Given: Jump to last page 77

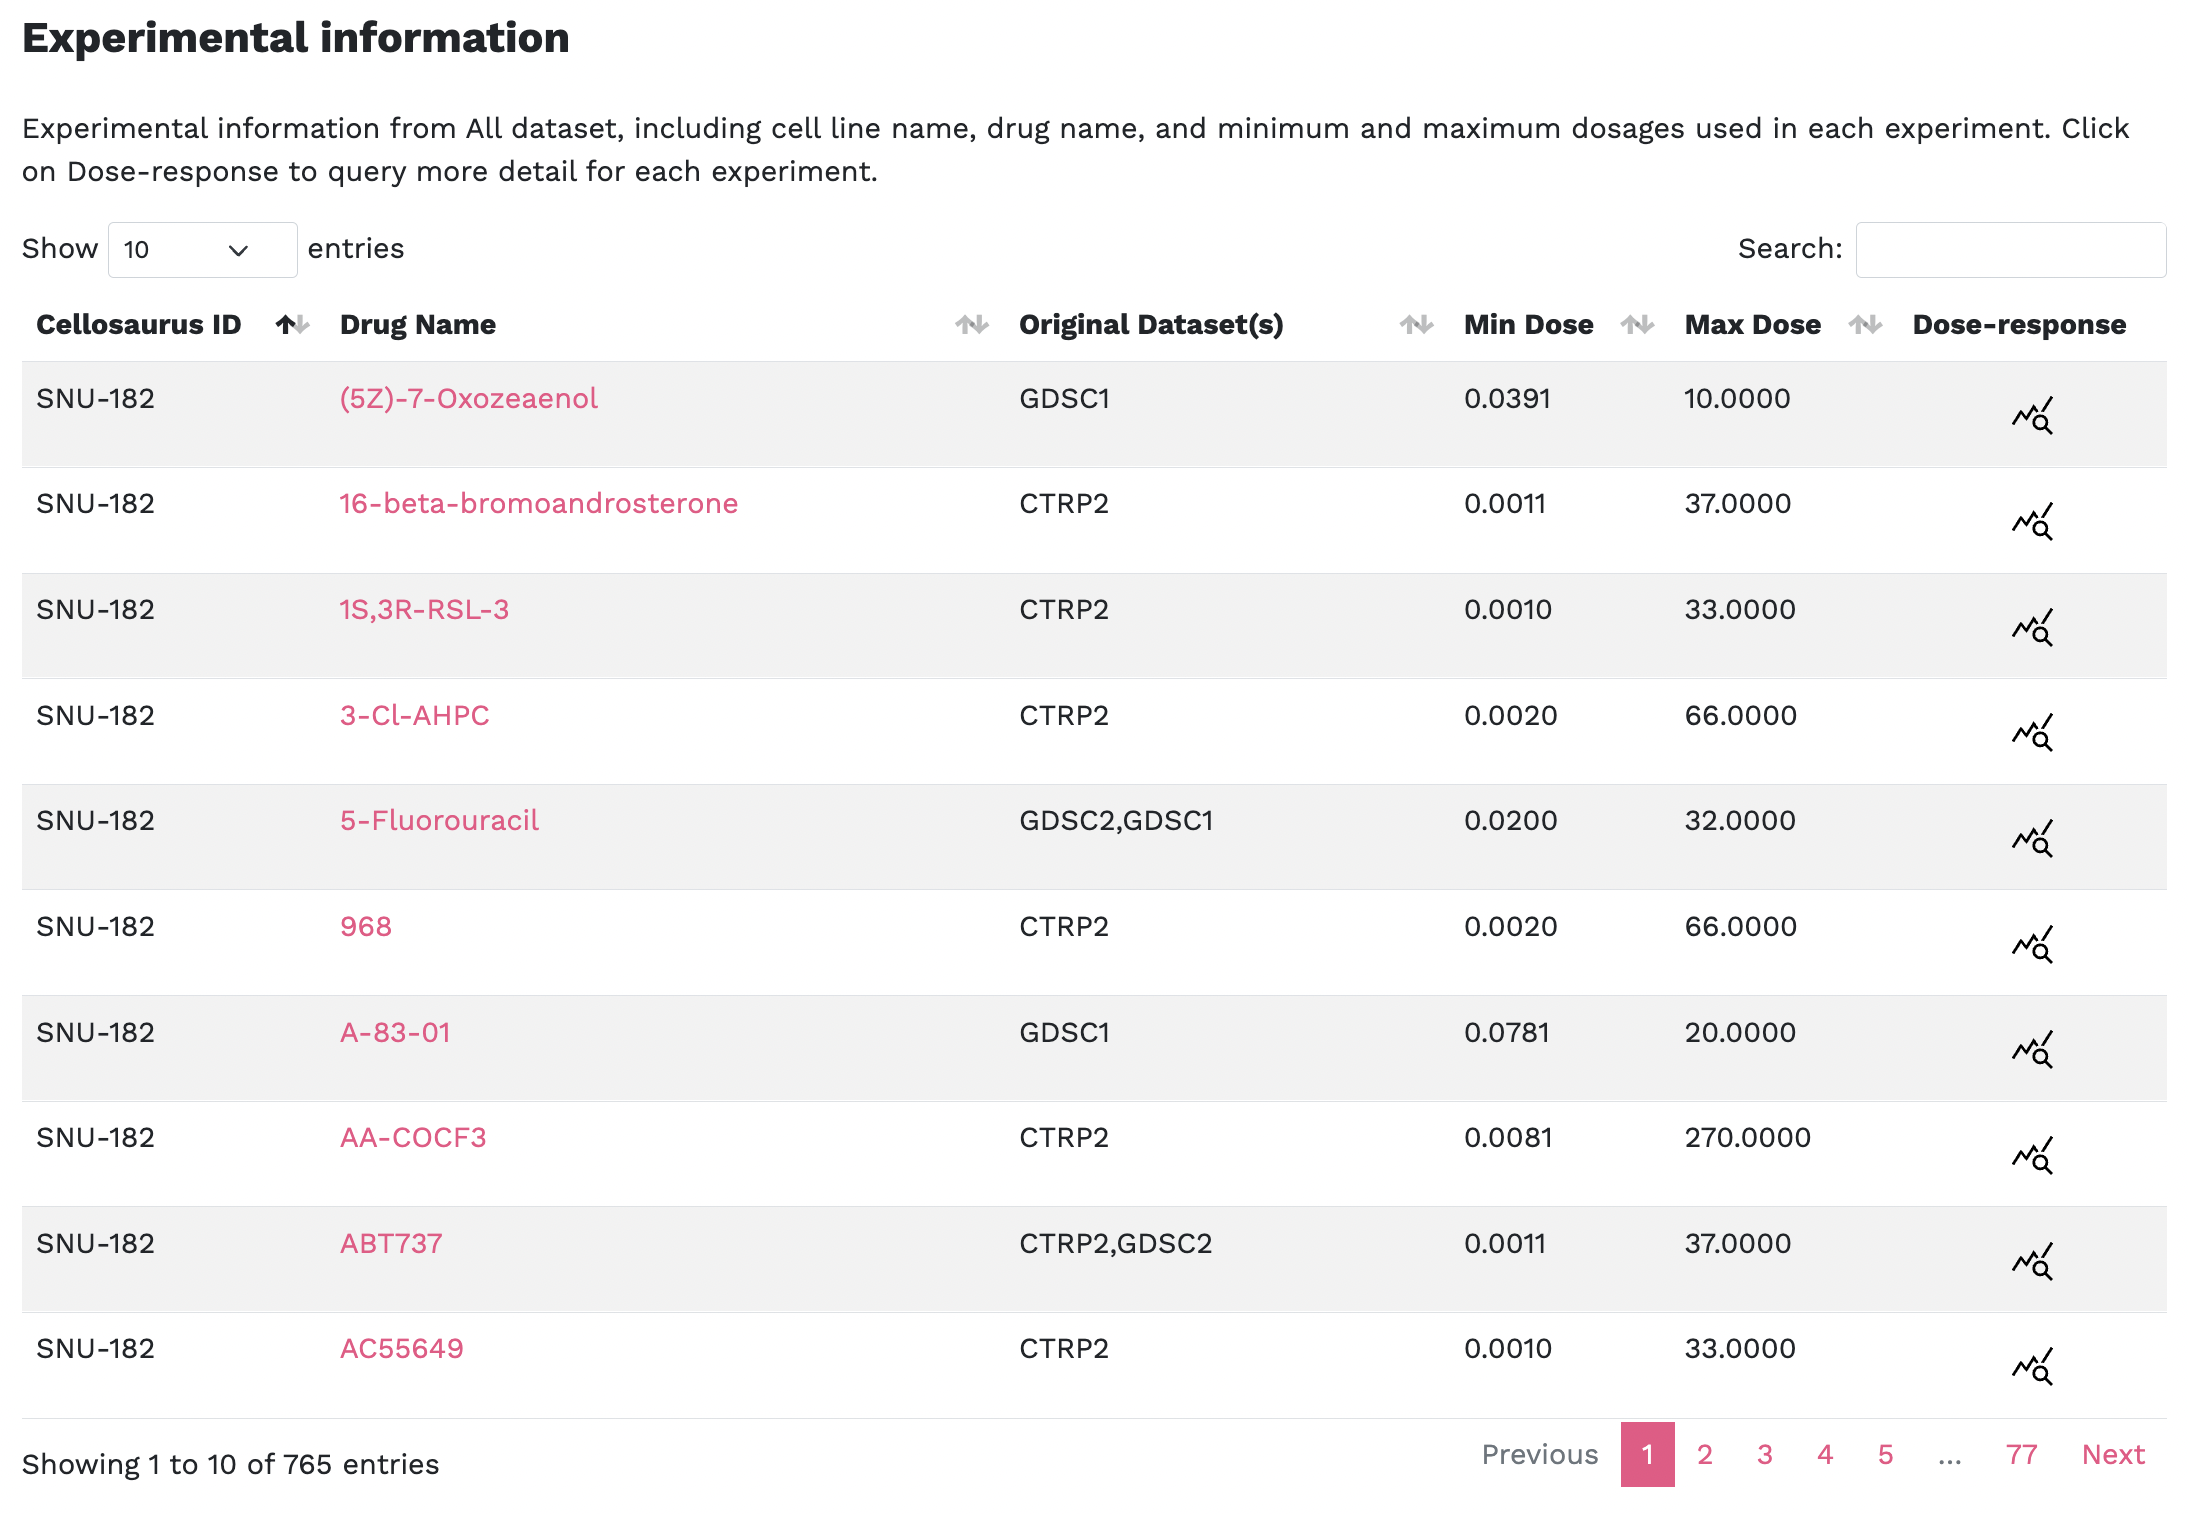Looking at the screenshot, I should tap(2021, 1455).
